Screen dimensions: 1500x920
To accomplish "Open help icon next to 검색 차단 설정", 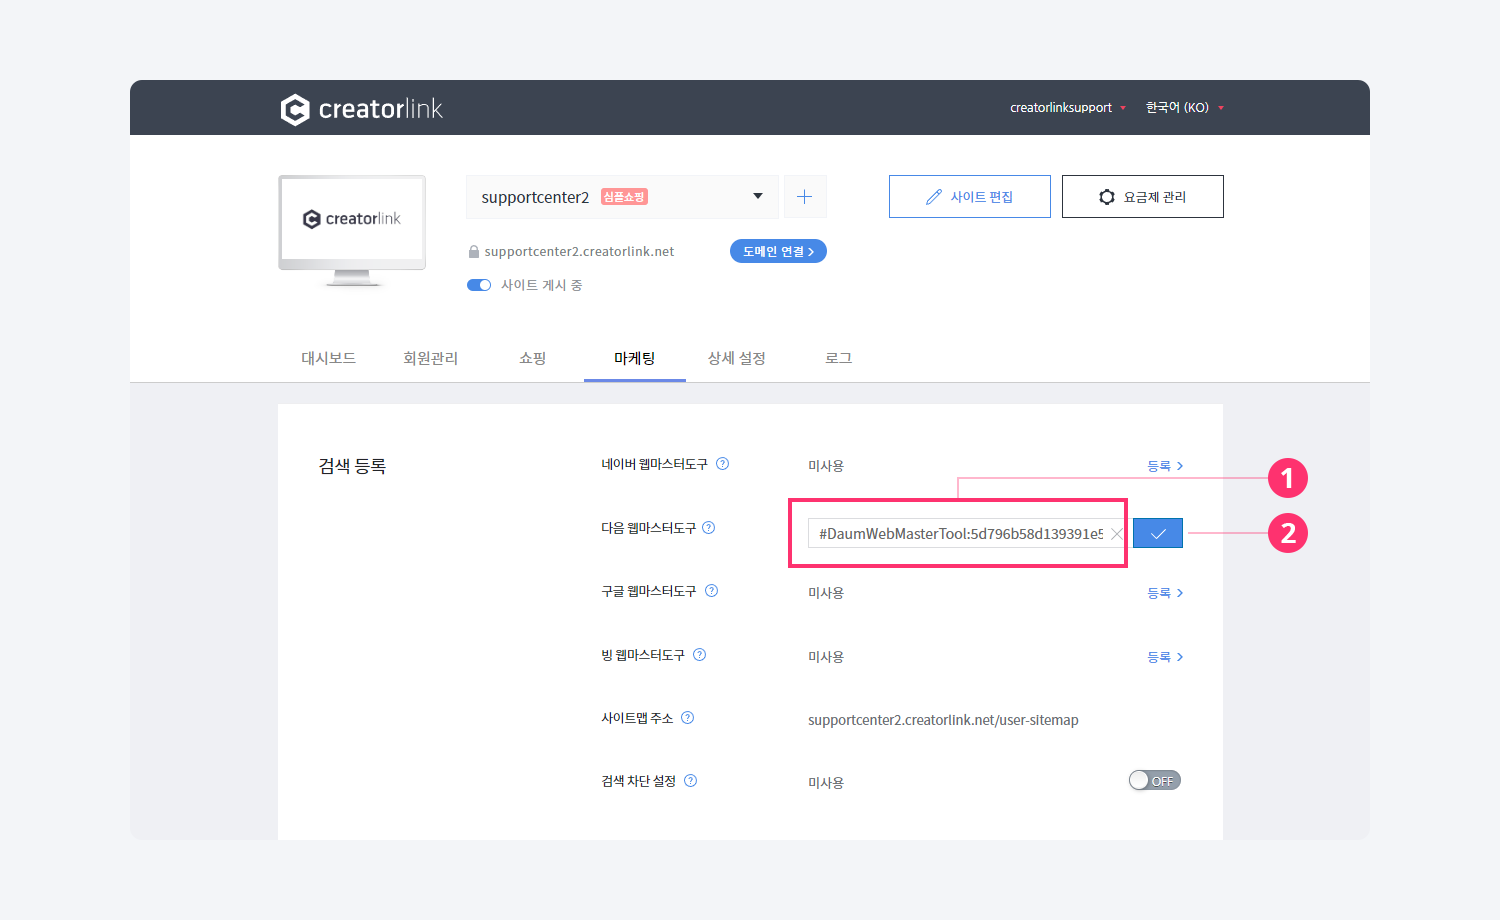I will [691, 781].
